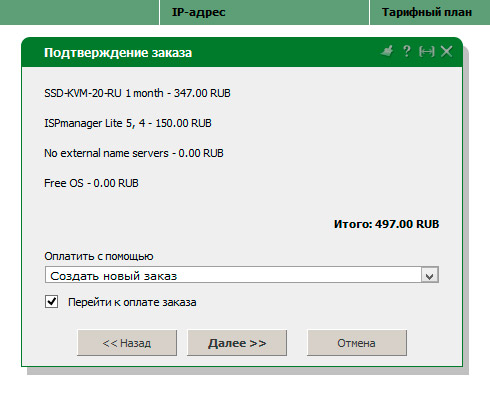Cancel order with the Отмена button
The image size is (490, 396).
(357, 343)
